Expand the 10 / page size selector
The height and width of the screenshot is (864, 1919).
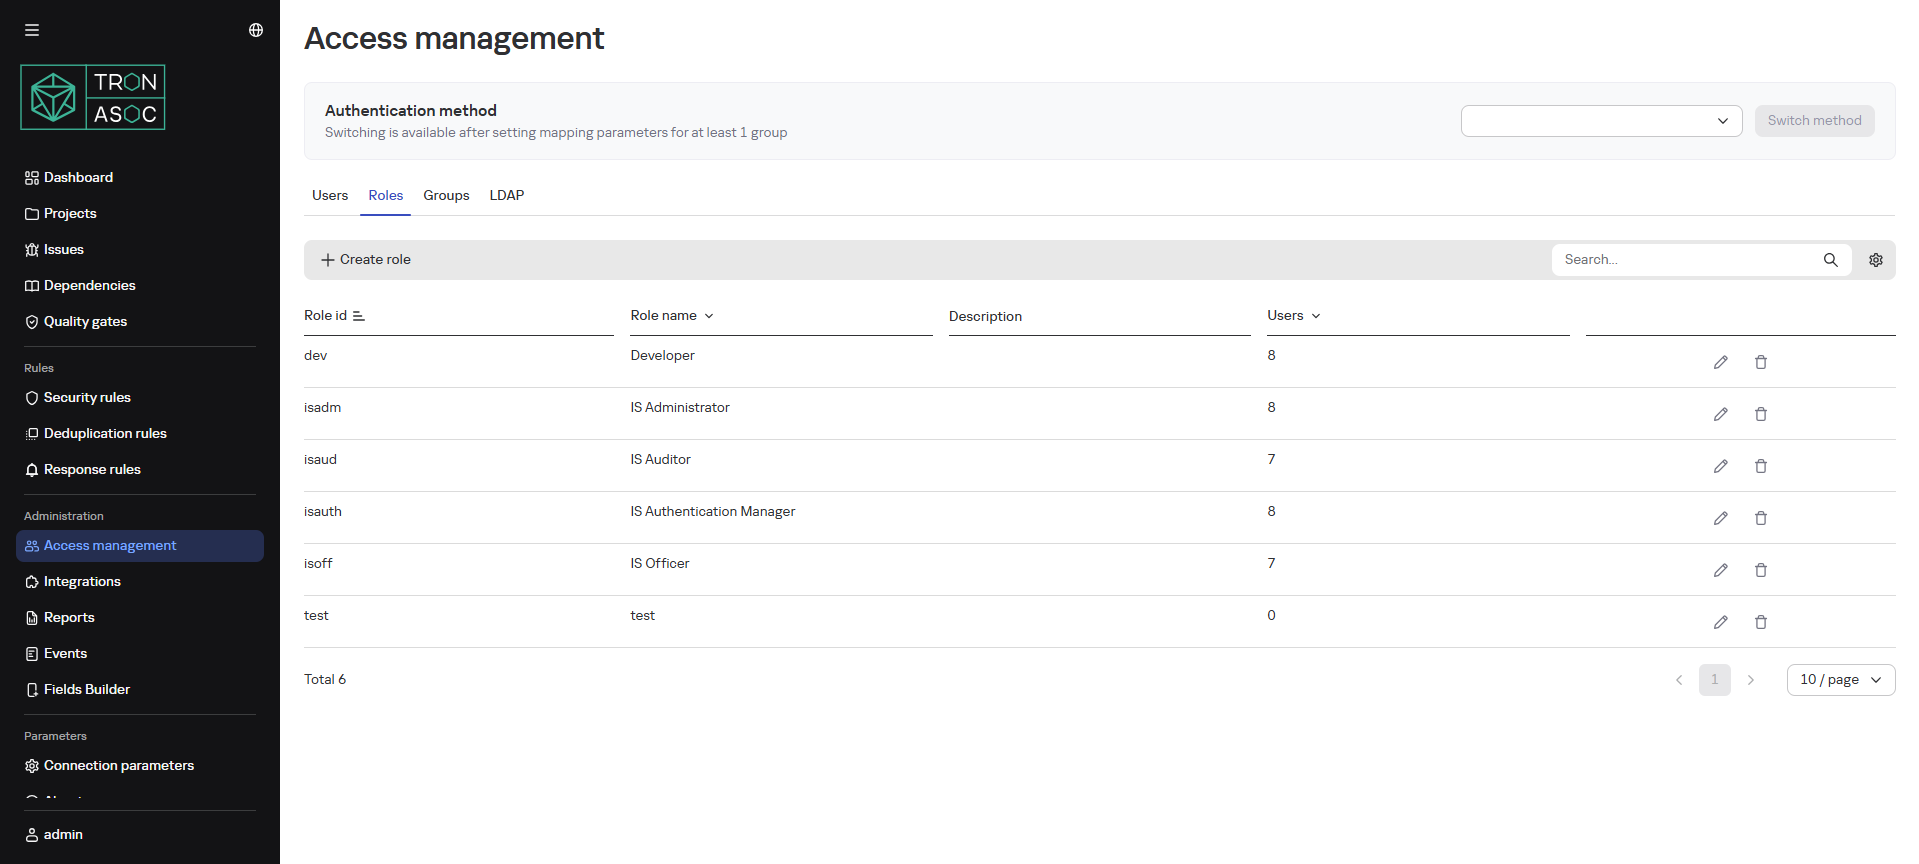1840,680
